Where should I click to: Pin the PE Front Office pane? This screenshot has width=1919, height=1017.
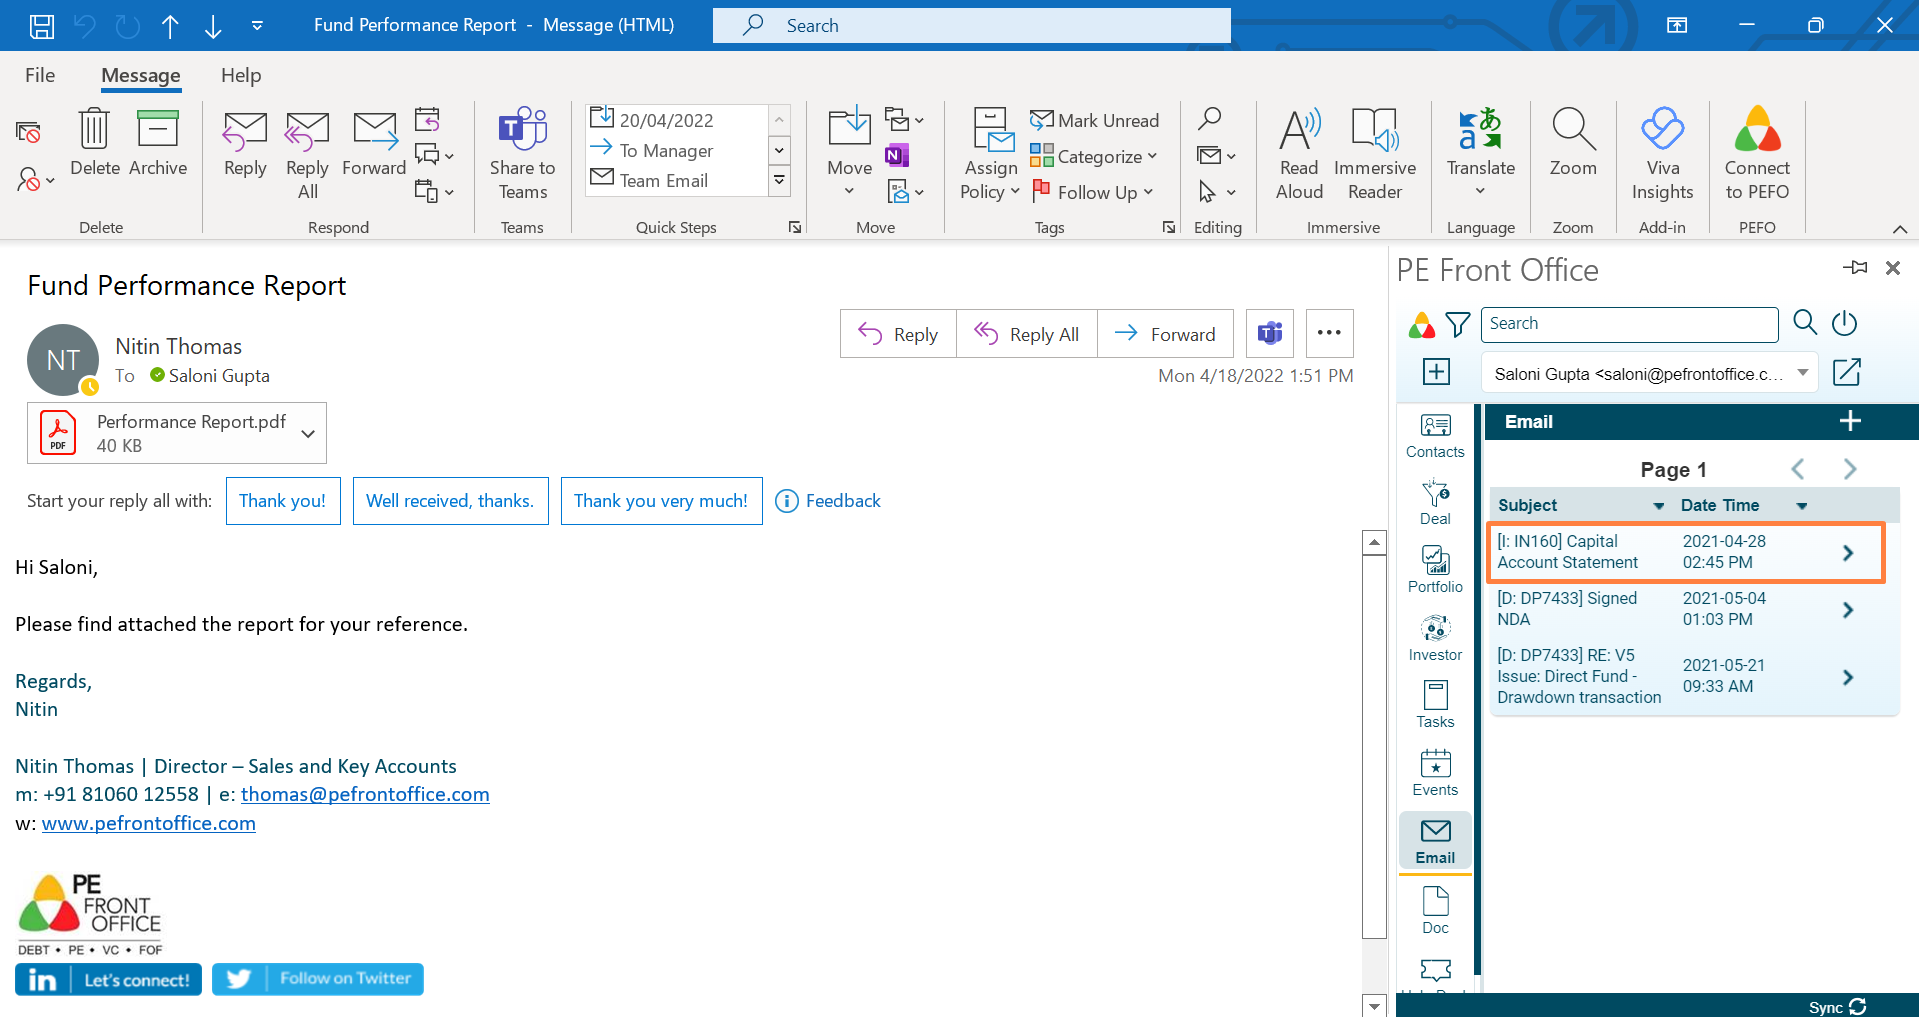tap(1855, 268)
